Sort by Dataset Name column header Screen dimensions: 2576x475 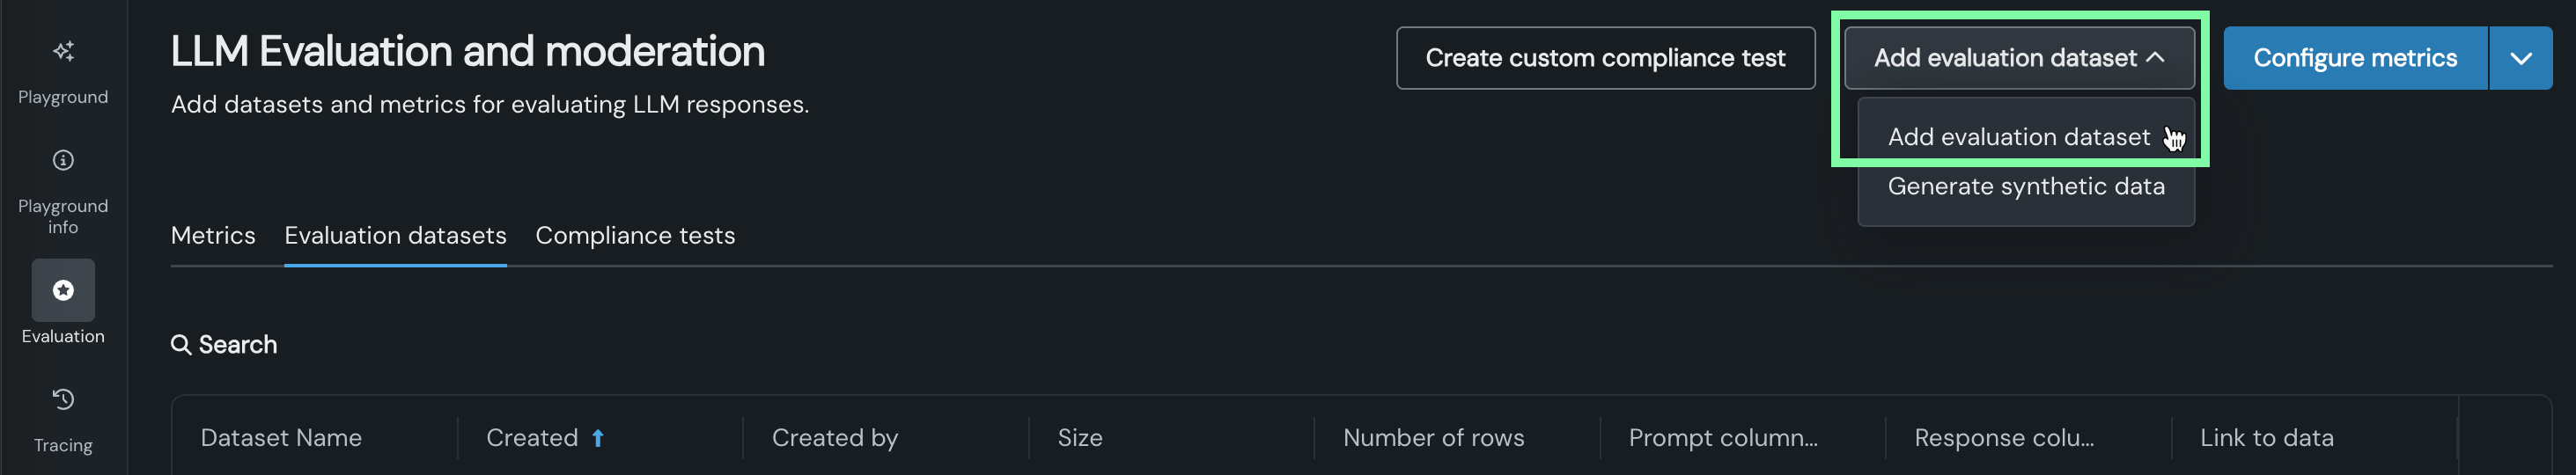click(x=281, y=438)
